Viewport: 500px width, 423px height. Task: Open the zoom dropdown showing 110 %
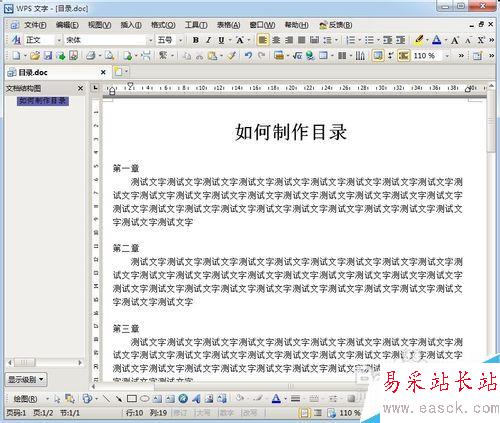coord(447,56)
